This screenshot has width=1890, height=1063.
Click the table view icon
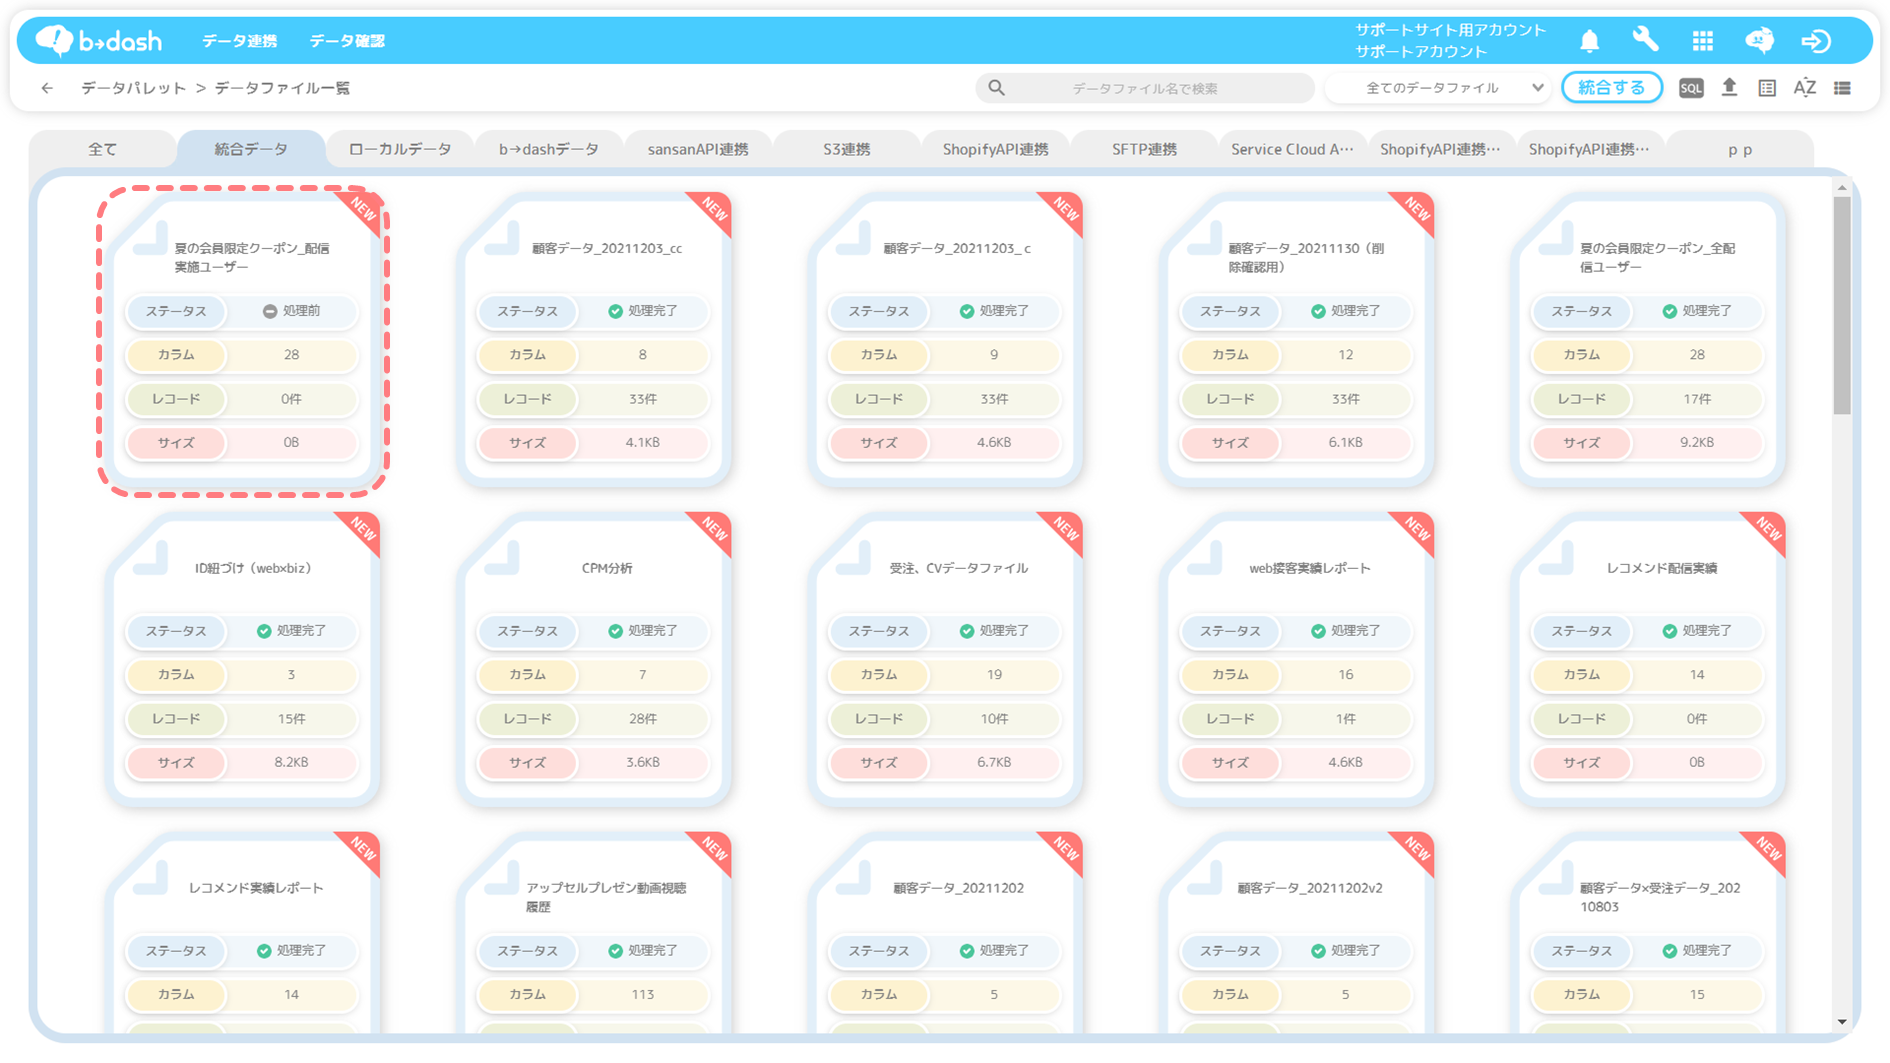(1767, 88)
